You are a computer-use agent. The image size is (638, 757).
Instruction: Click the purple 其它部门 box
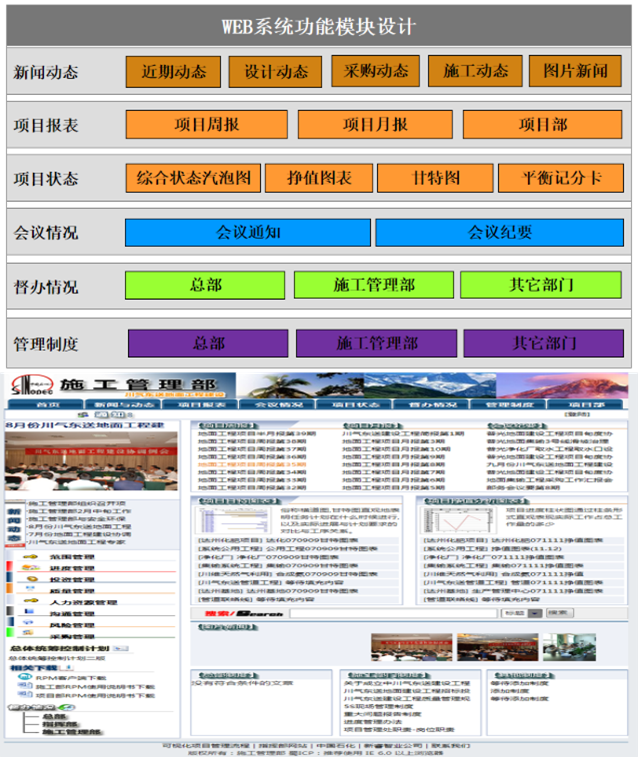(x=543, y=343)
